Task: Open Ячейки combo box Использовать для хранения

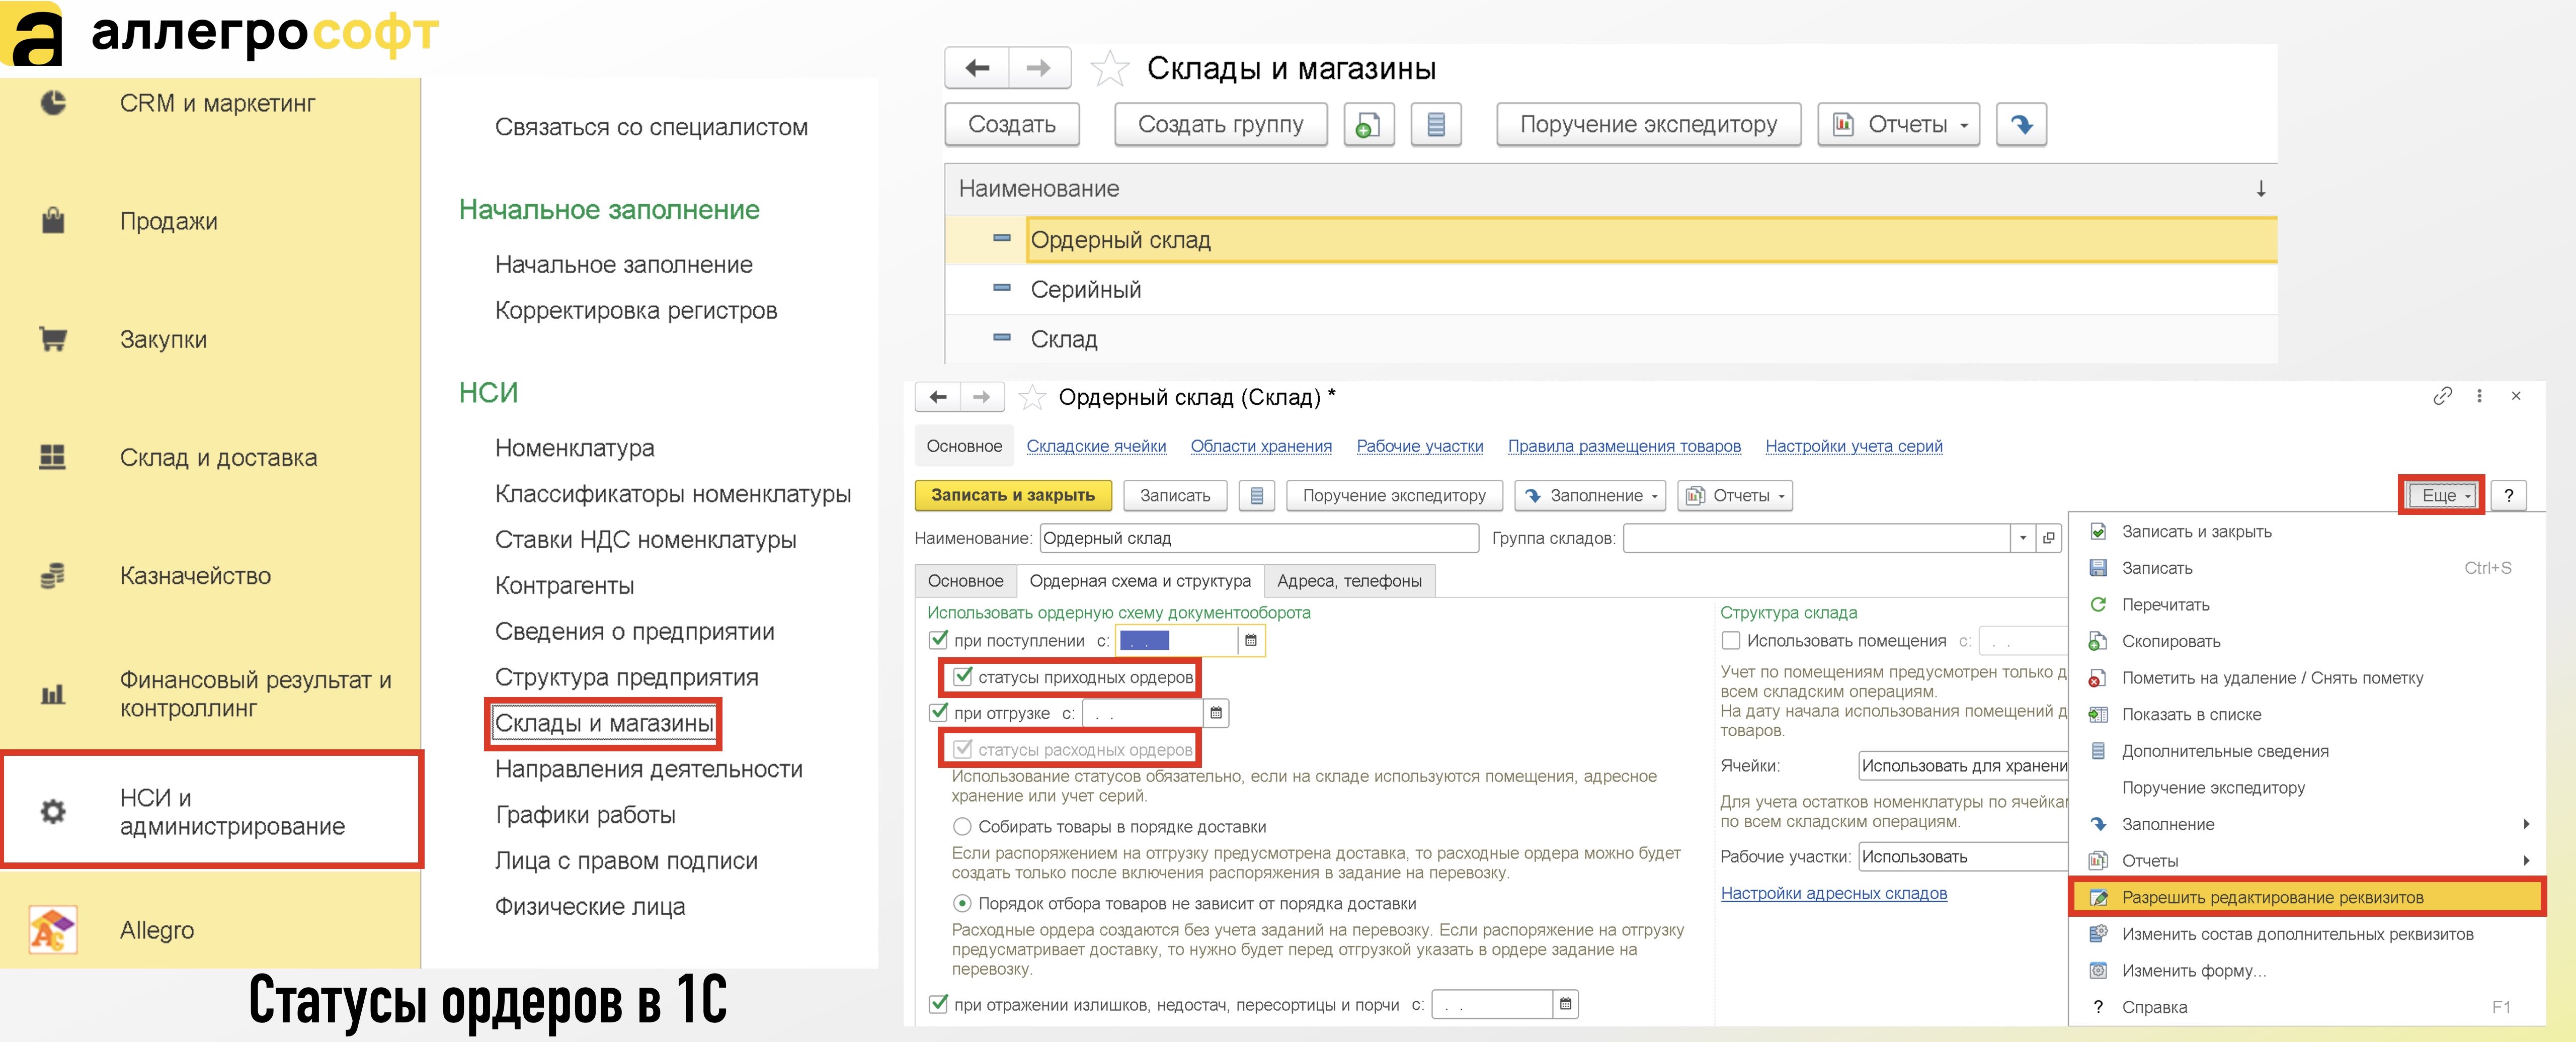Action: (1963, 765)
